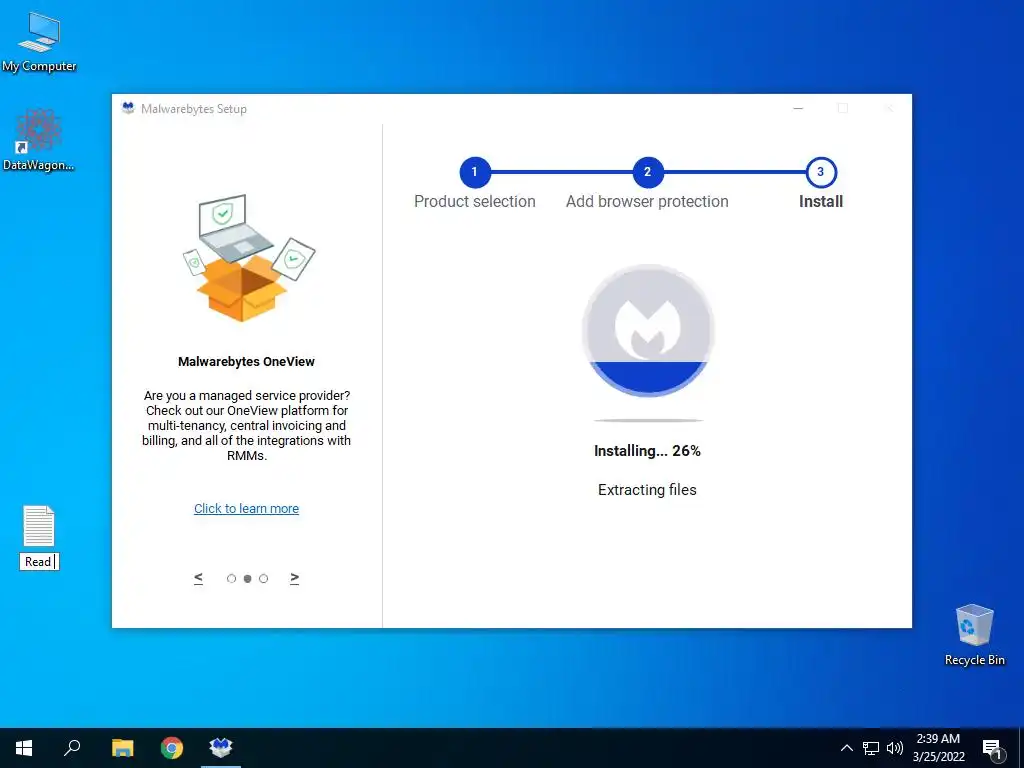Click the Add browser protection label

tap(647, 202)
